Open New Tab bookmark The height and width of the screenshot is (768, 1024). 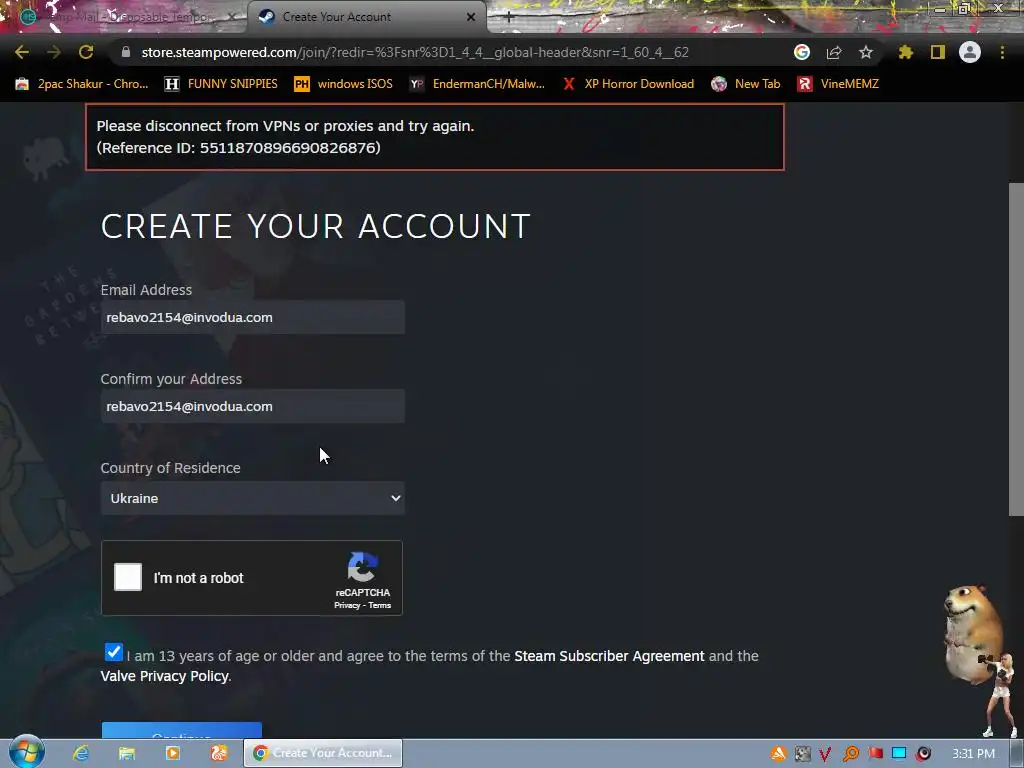pyautogui.click(x=746, y=84)
